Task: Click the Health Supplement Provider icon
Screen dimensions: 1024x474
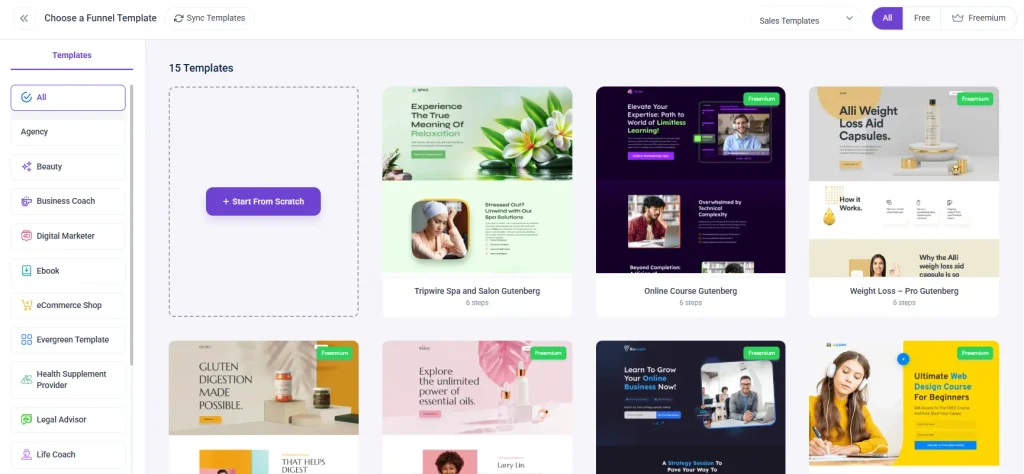Action: pyautogui.click(x=26, y=379)
